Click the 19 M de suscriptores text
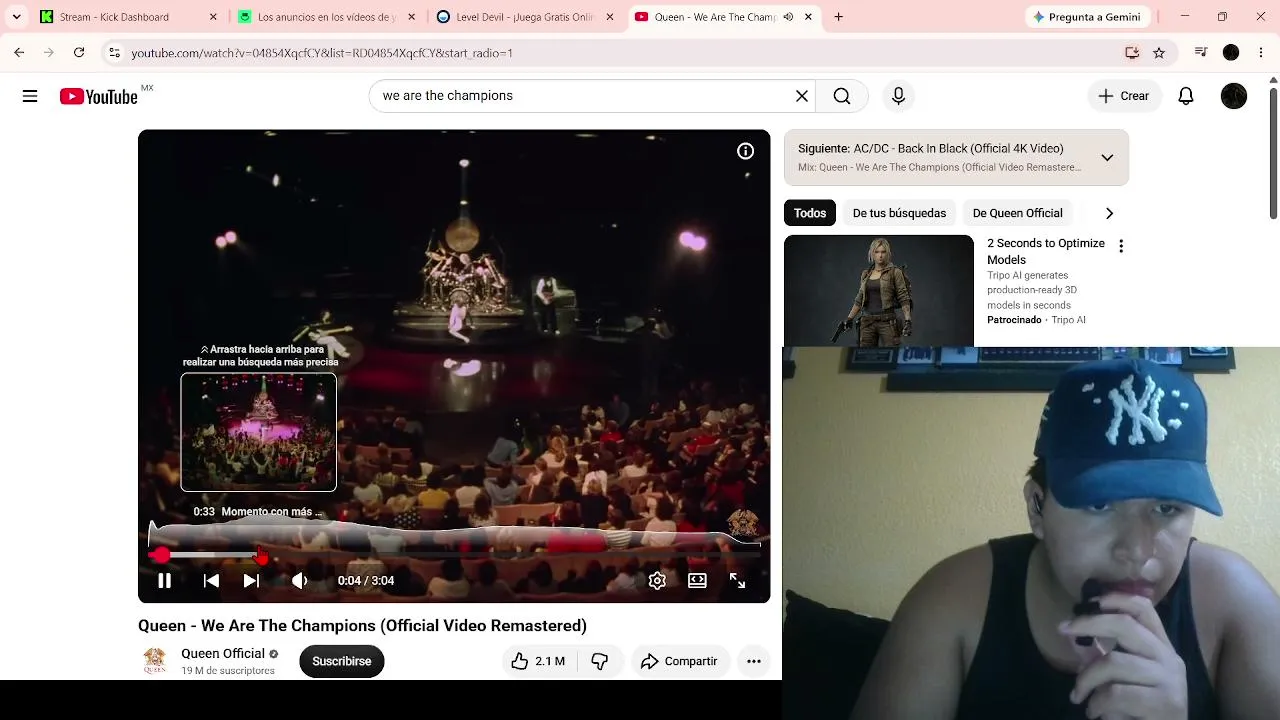The image size is (1280, 720). (228, 671)
